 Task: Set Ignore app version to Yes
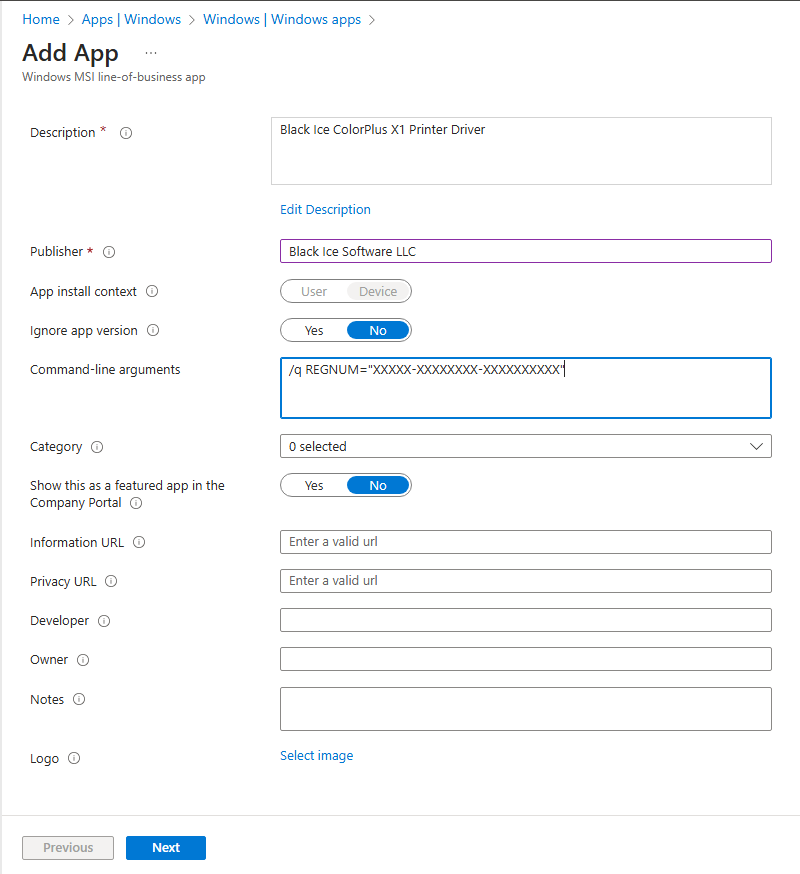[314, 330]
